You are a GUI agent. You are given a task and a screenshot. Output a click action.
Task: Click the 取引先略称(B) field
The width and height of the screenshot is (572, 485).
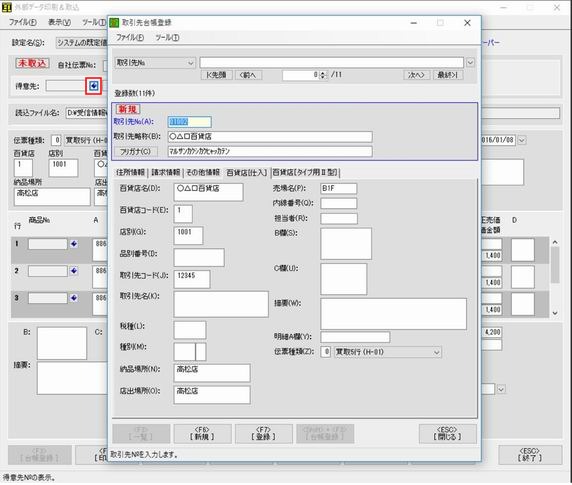click(270, 137)
